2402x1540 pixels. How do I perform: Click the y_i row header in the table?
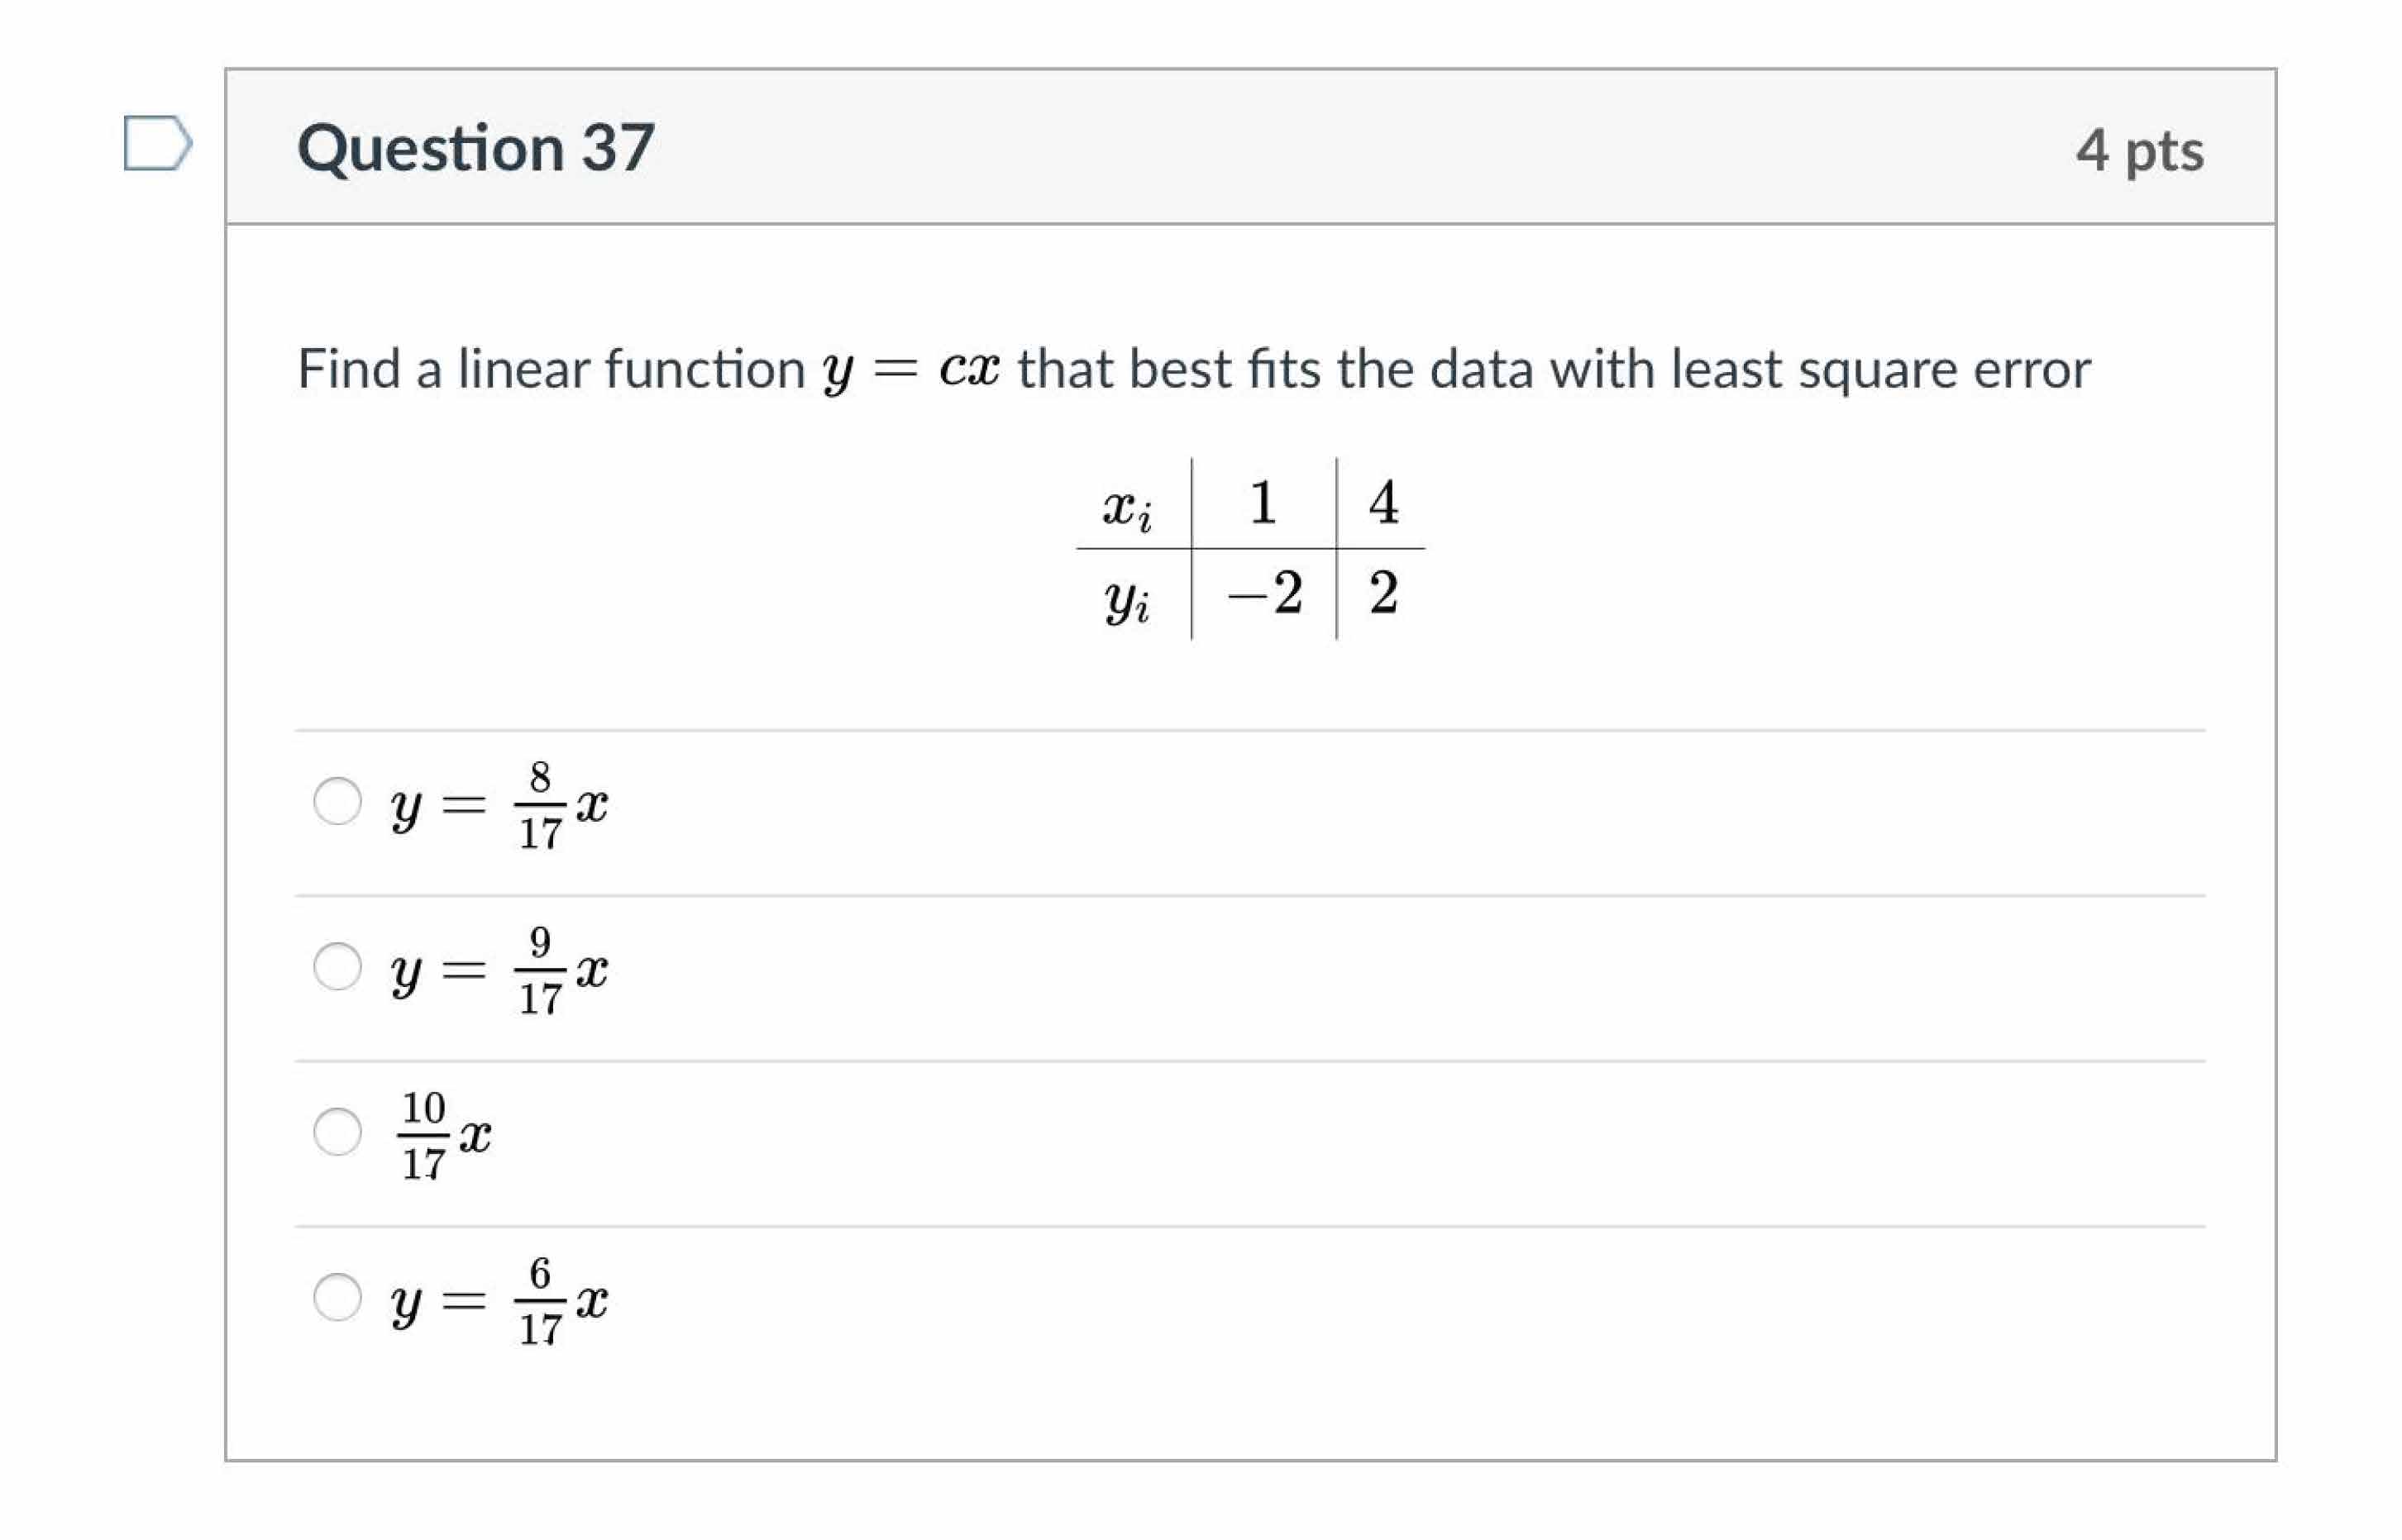click(x=1127, y=598)
